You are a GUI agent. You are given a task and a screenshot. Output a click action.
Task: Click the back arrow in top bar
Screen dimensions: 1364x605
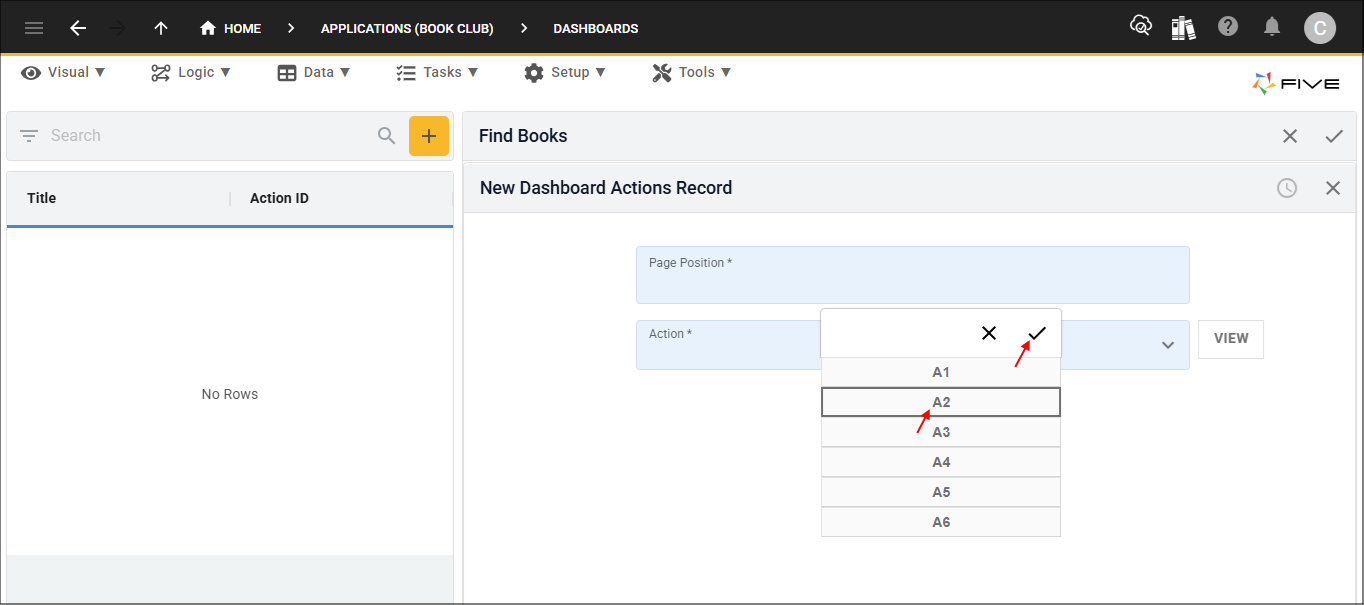click(78, 28)
